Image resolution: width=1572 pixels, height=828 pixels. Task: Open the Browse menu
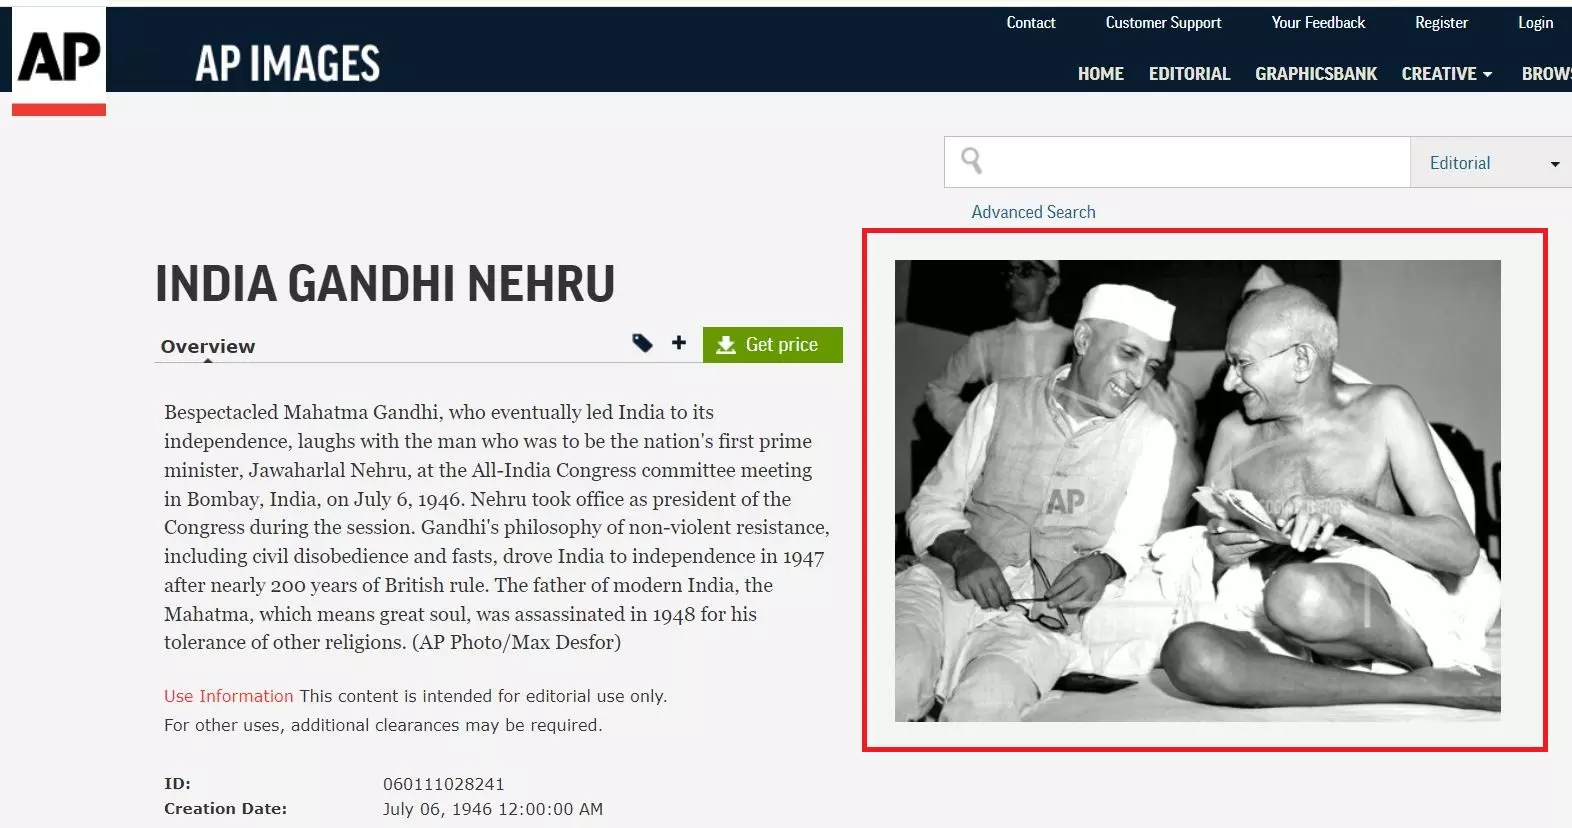click(x=1546, y=74)
